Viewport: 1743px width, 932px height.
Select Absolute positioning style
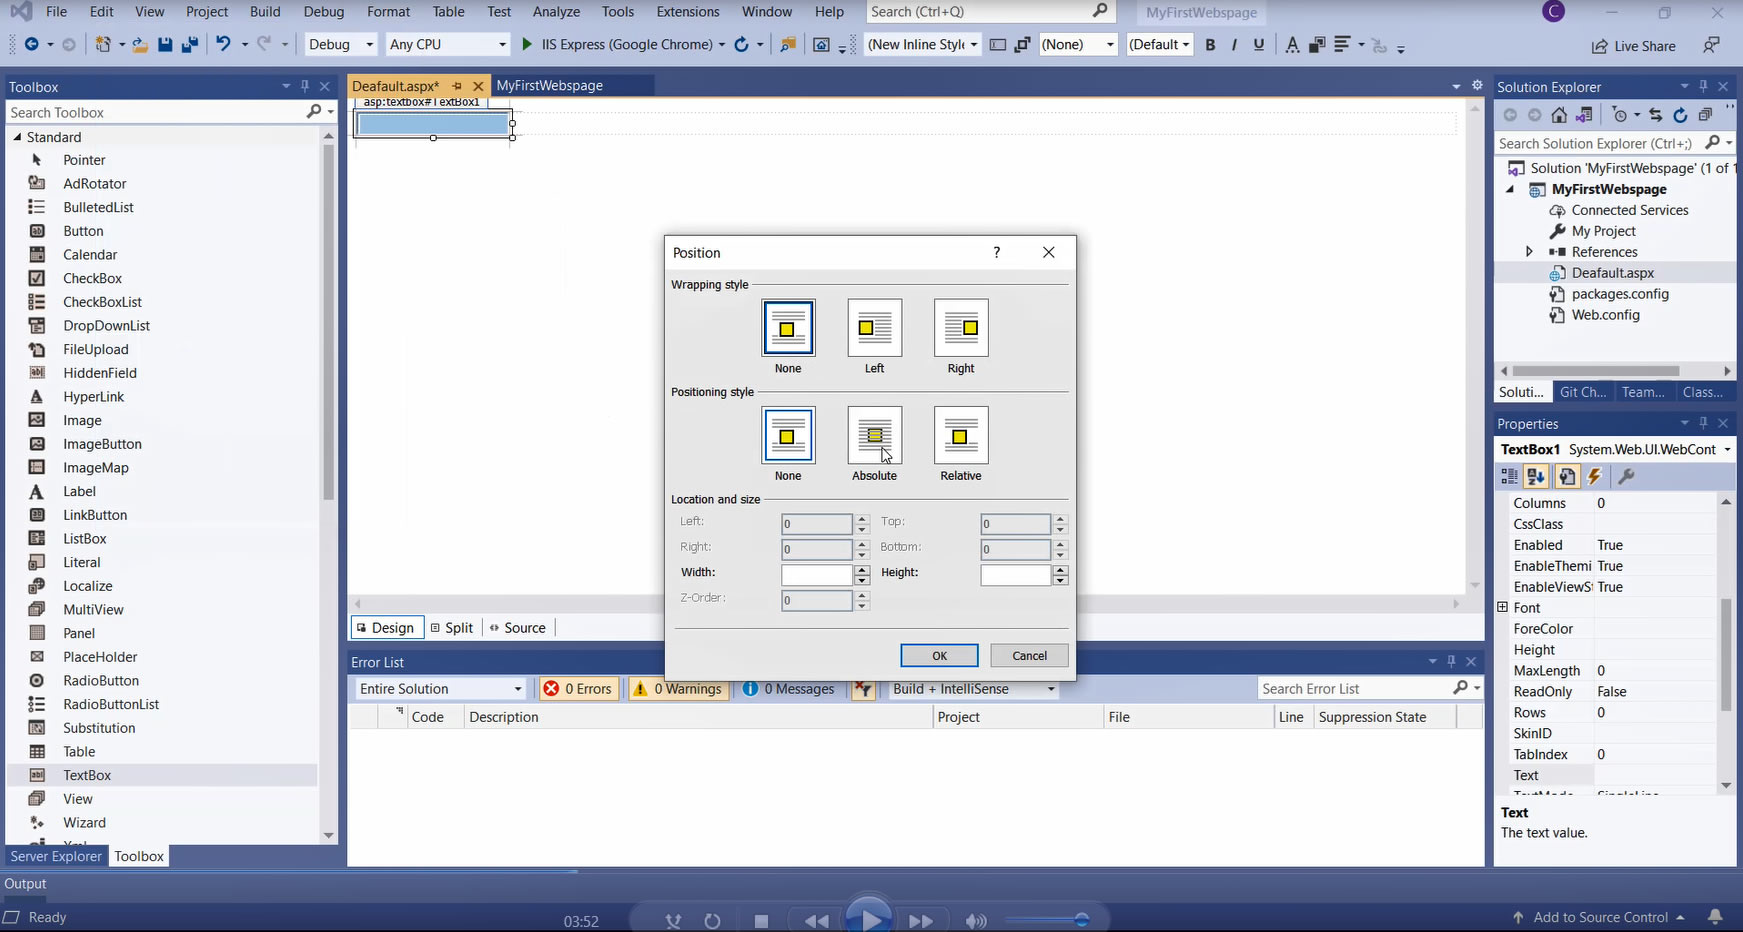pos(874,436)
